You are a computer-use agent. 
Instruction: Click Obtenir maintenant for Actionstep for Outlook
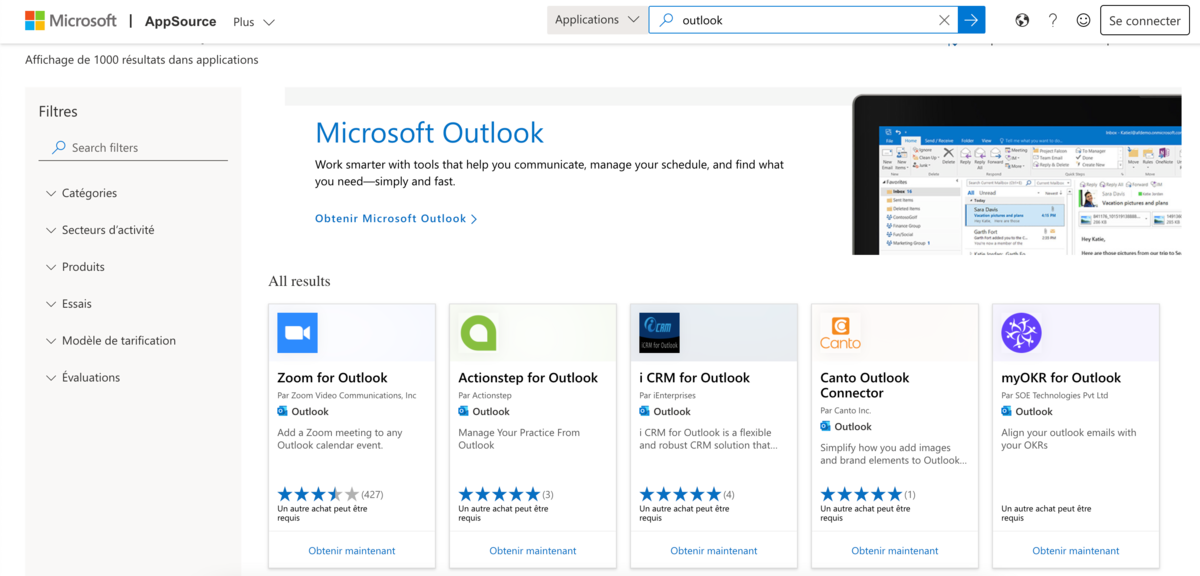[533, 551]
